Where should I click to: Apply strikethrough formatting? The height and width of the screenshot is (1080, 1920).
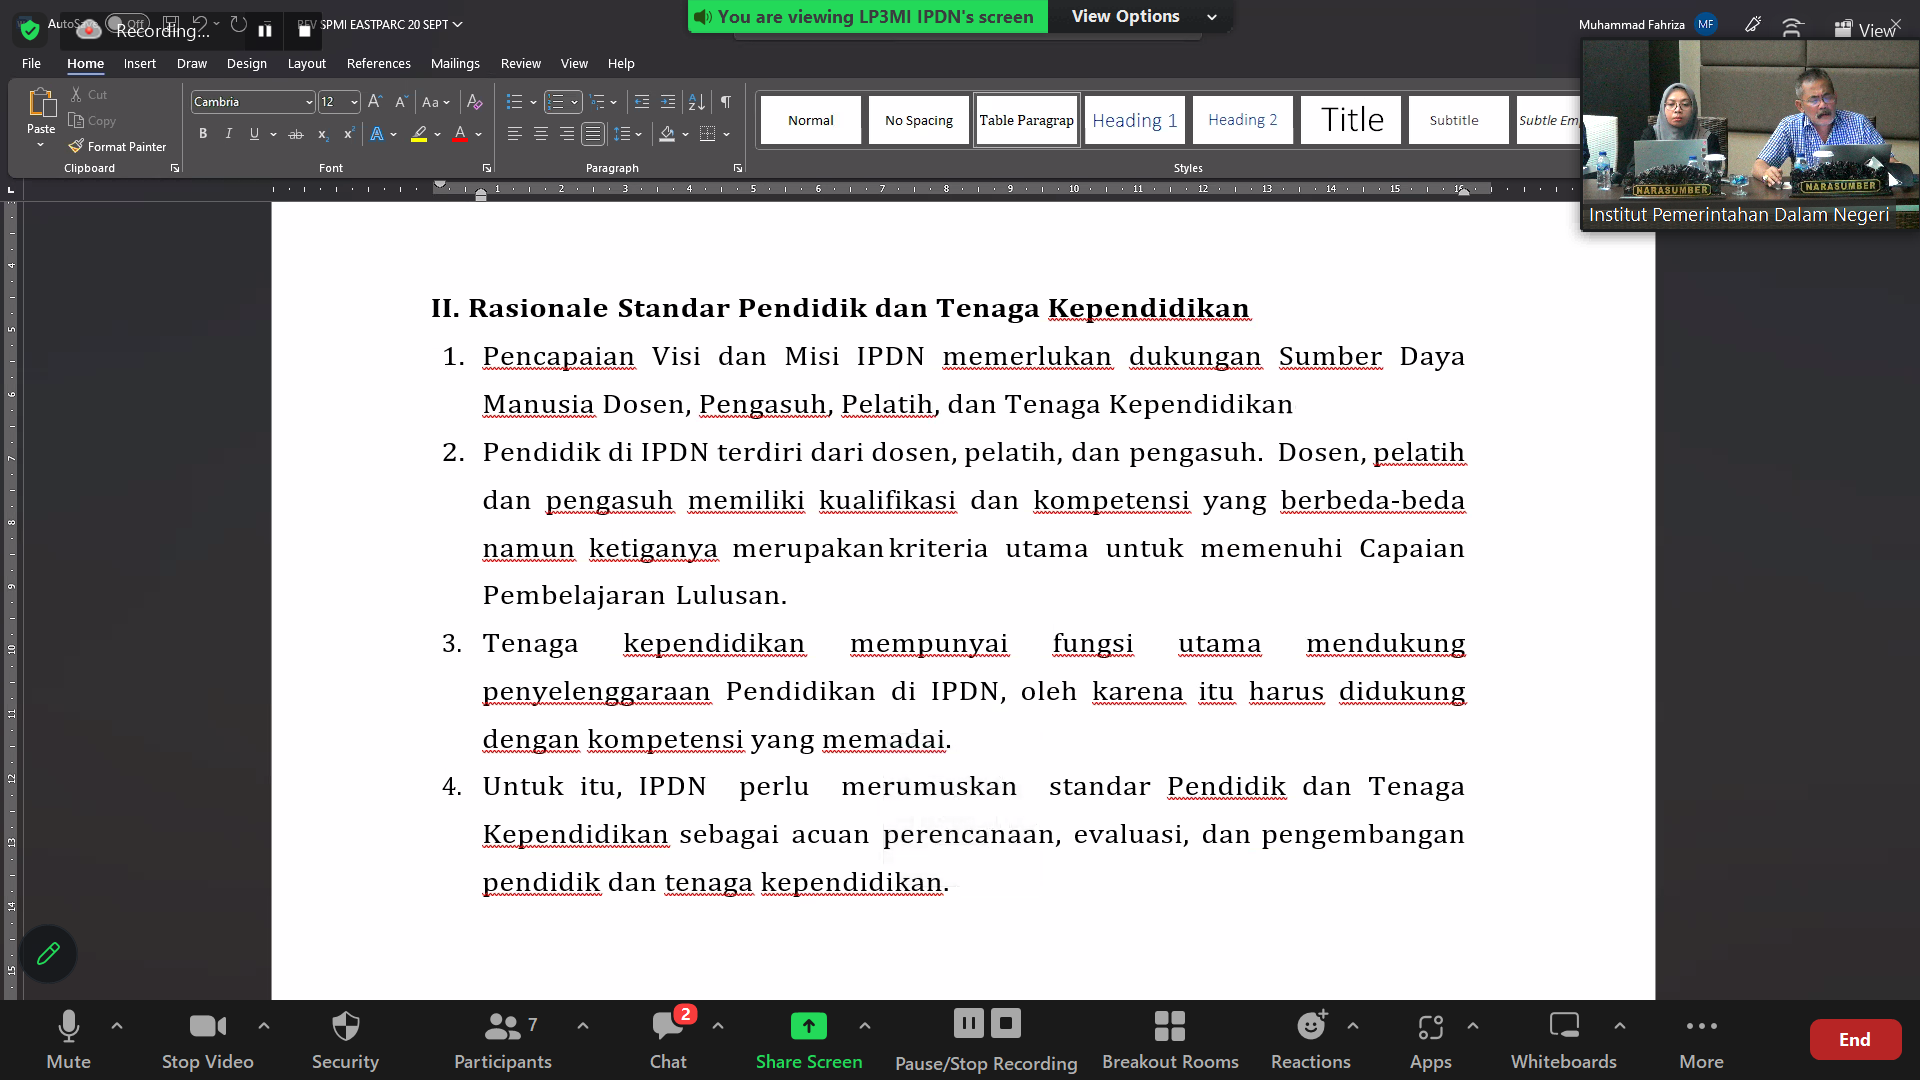pyautogui.click(x=295, y=134)
